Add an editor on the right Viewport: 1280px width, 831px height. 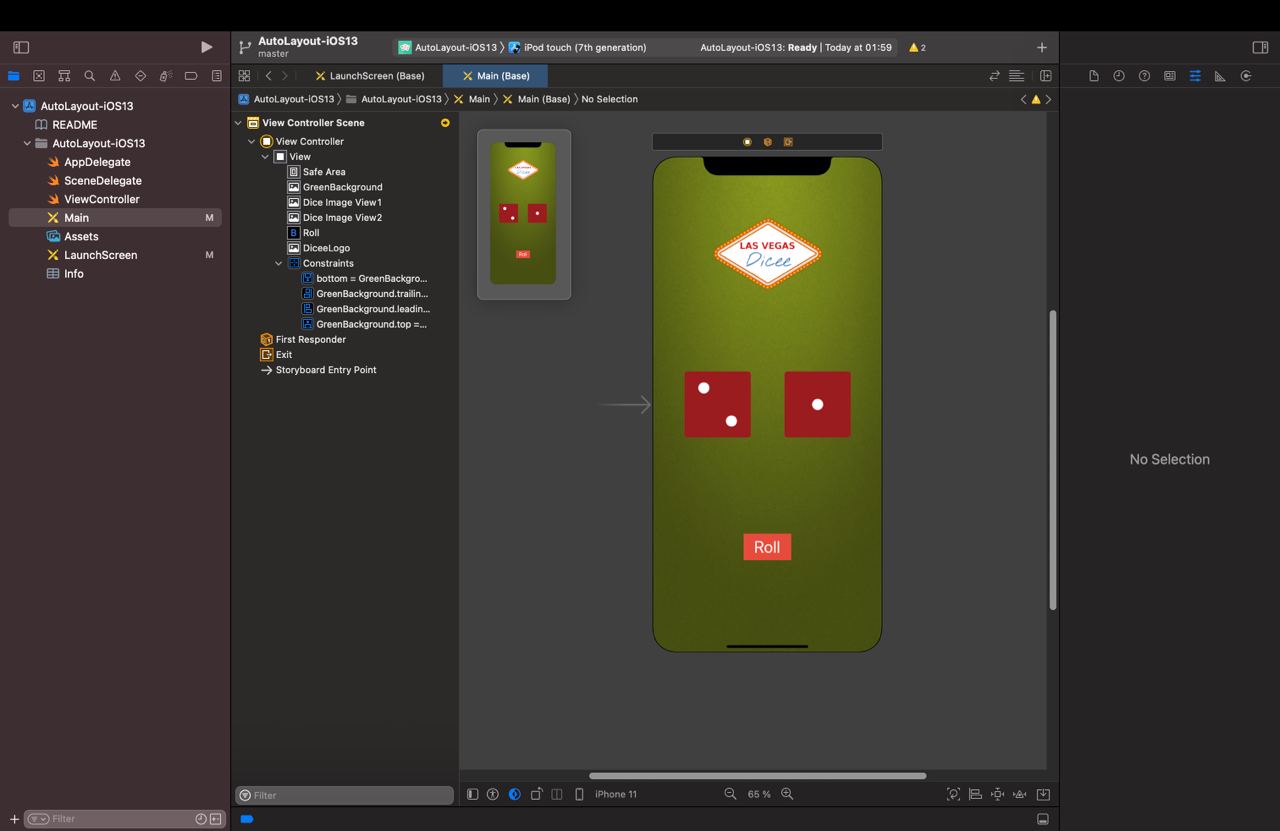1046,76
